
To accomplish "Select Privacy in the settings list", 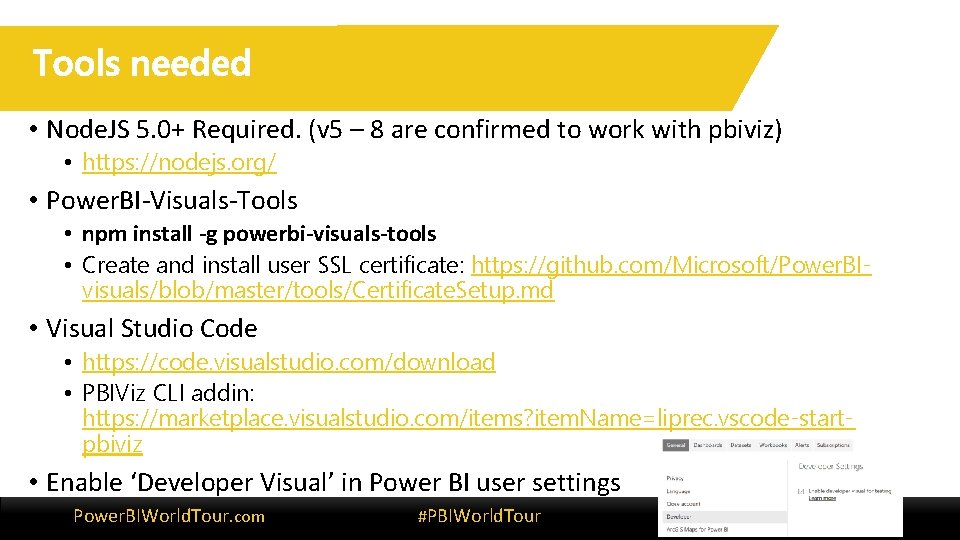I will [x=675, y=478].
